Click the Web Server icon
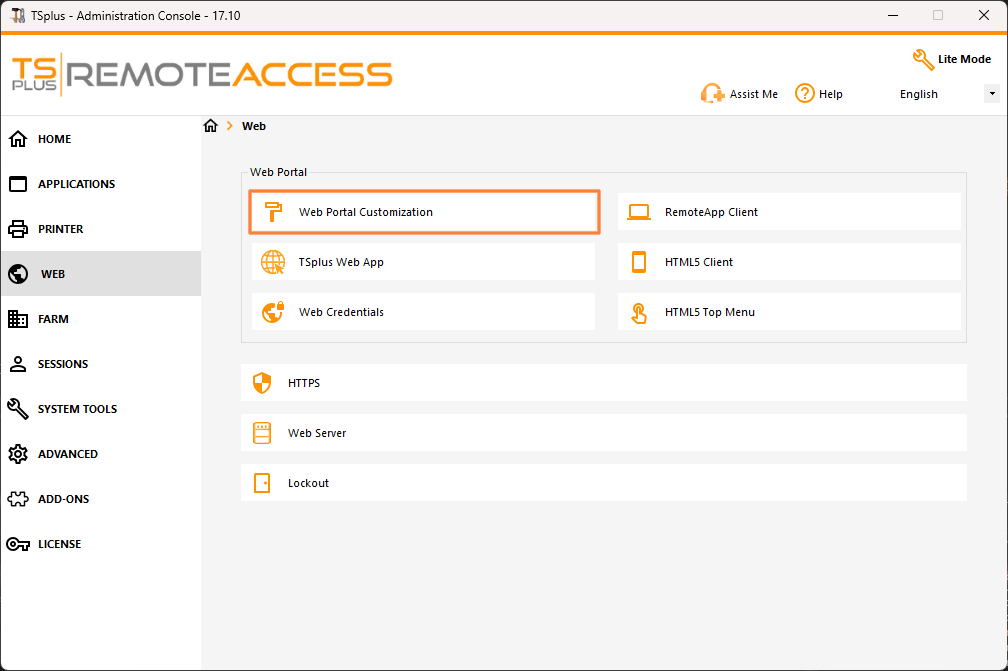This screenshot has height=671, width=1008. (262, 433)
